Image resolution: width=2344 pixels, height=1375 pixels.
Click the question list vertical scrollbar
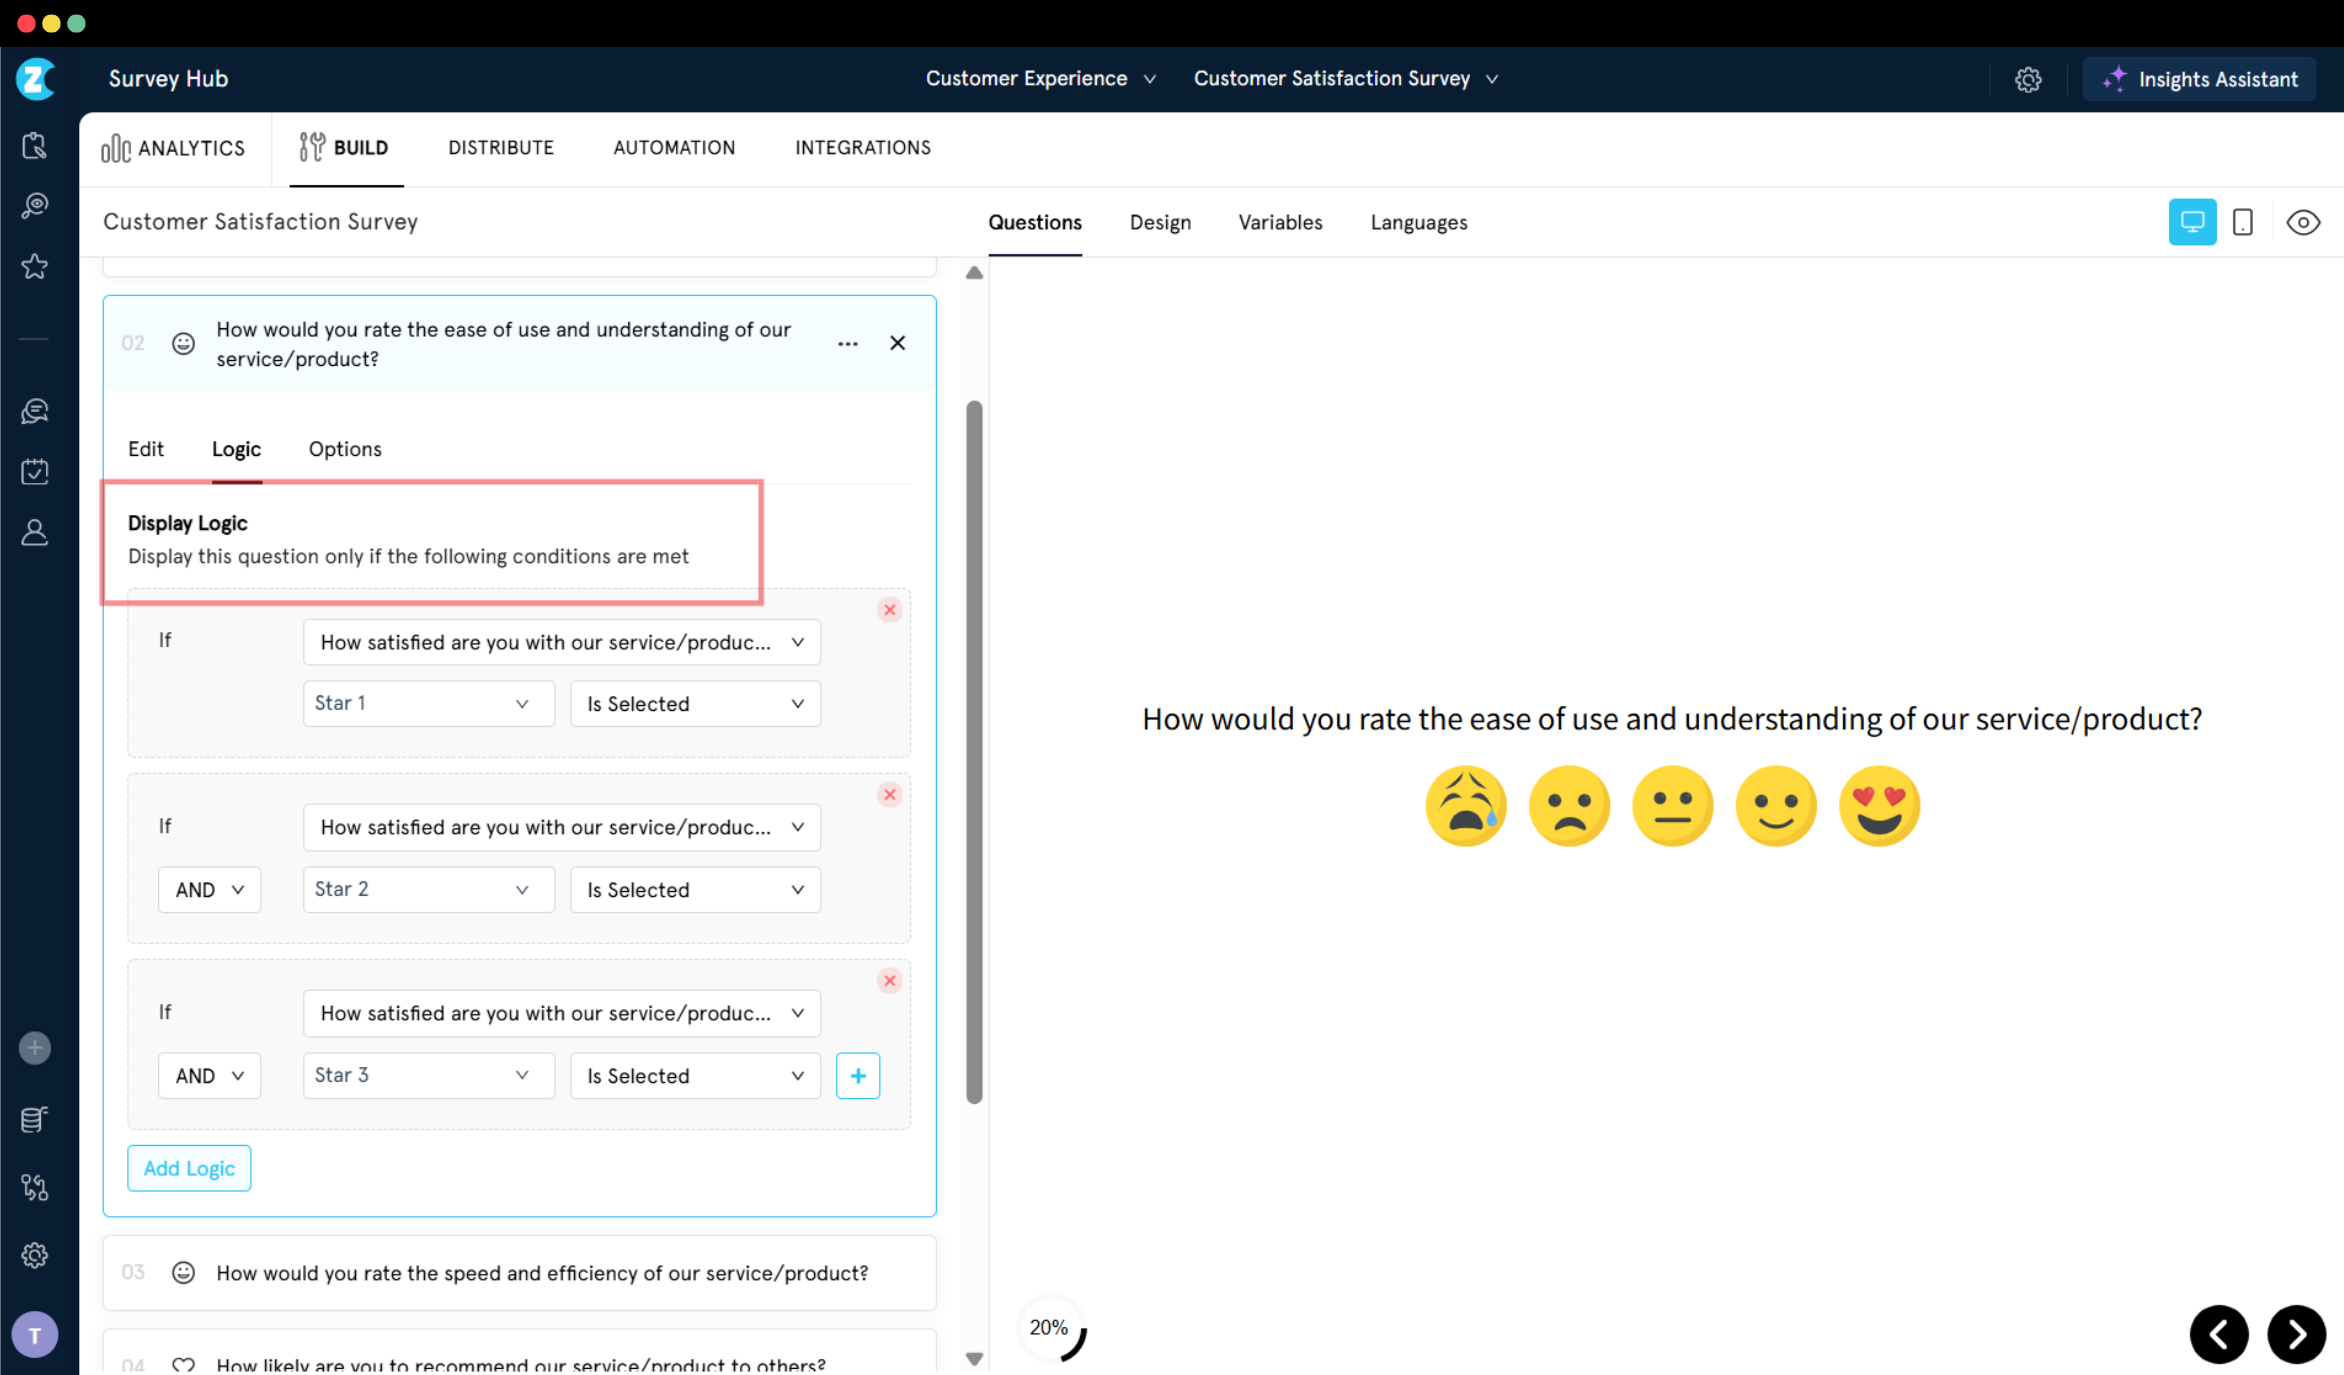[974, 750]
